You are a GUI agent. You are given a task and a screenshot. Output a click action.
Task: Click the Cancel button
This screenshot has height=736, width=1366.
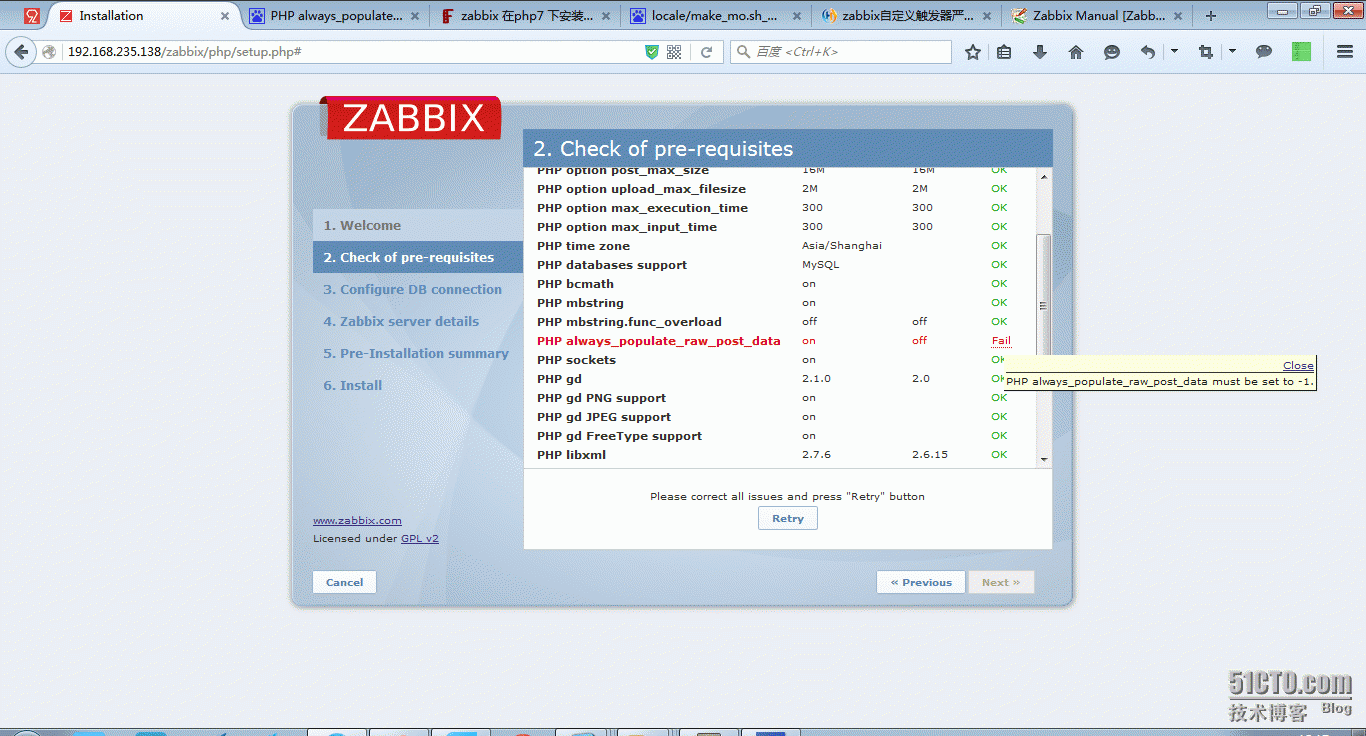pyautogui.click(x=344, y=582)
